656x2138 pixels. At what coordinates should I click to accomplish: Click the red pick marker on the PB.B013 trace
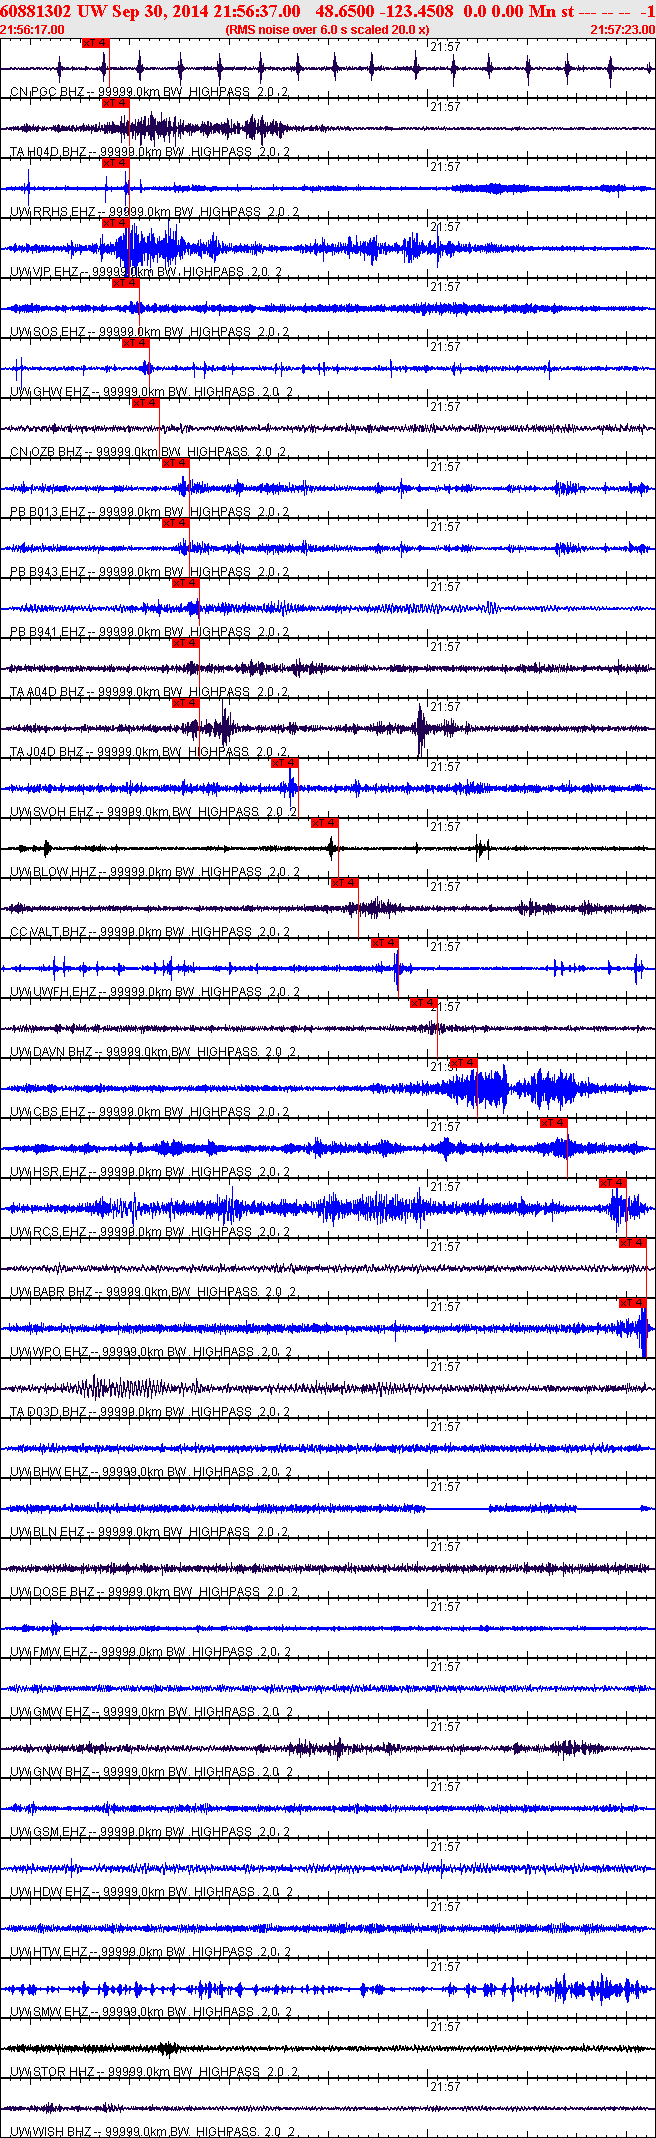tap(176, 463)
